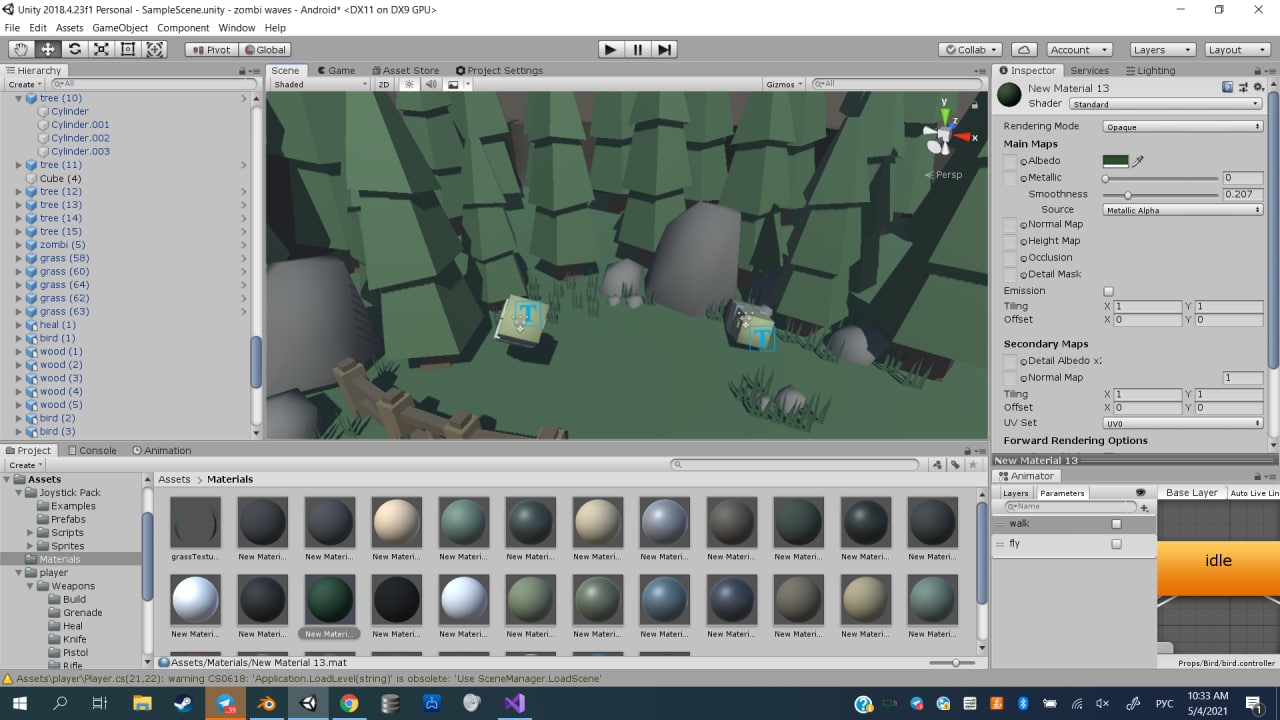
Task: Toggle scene lighting sun icon
Action: pos(409,84)
